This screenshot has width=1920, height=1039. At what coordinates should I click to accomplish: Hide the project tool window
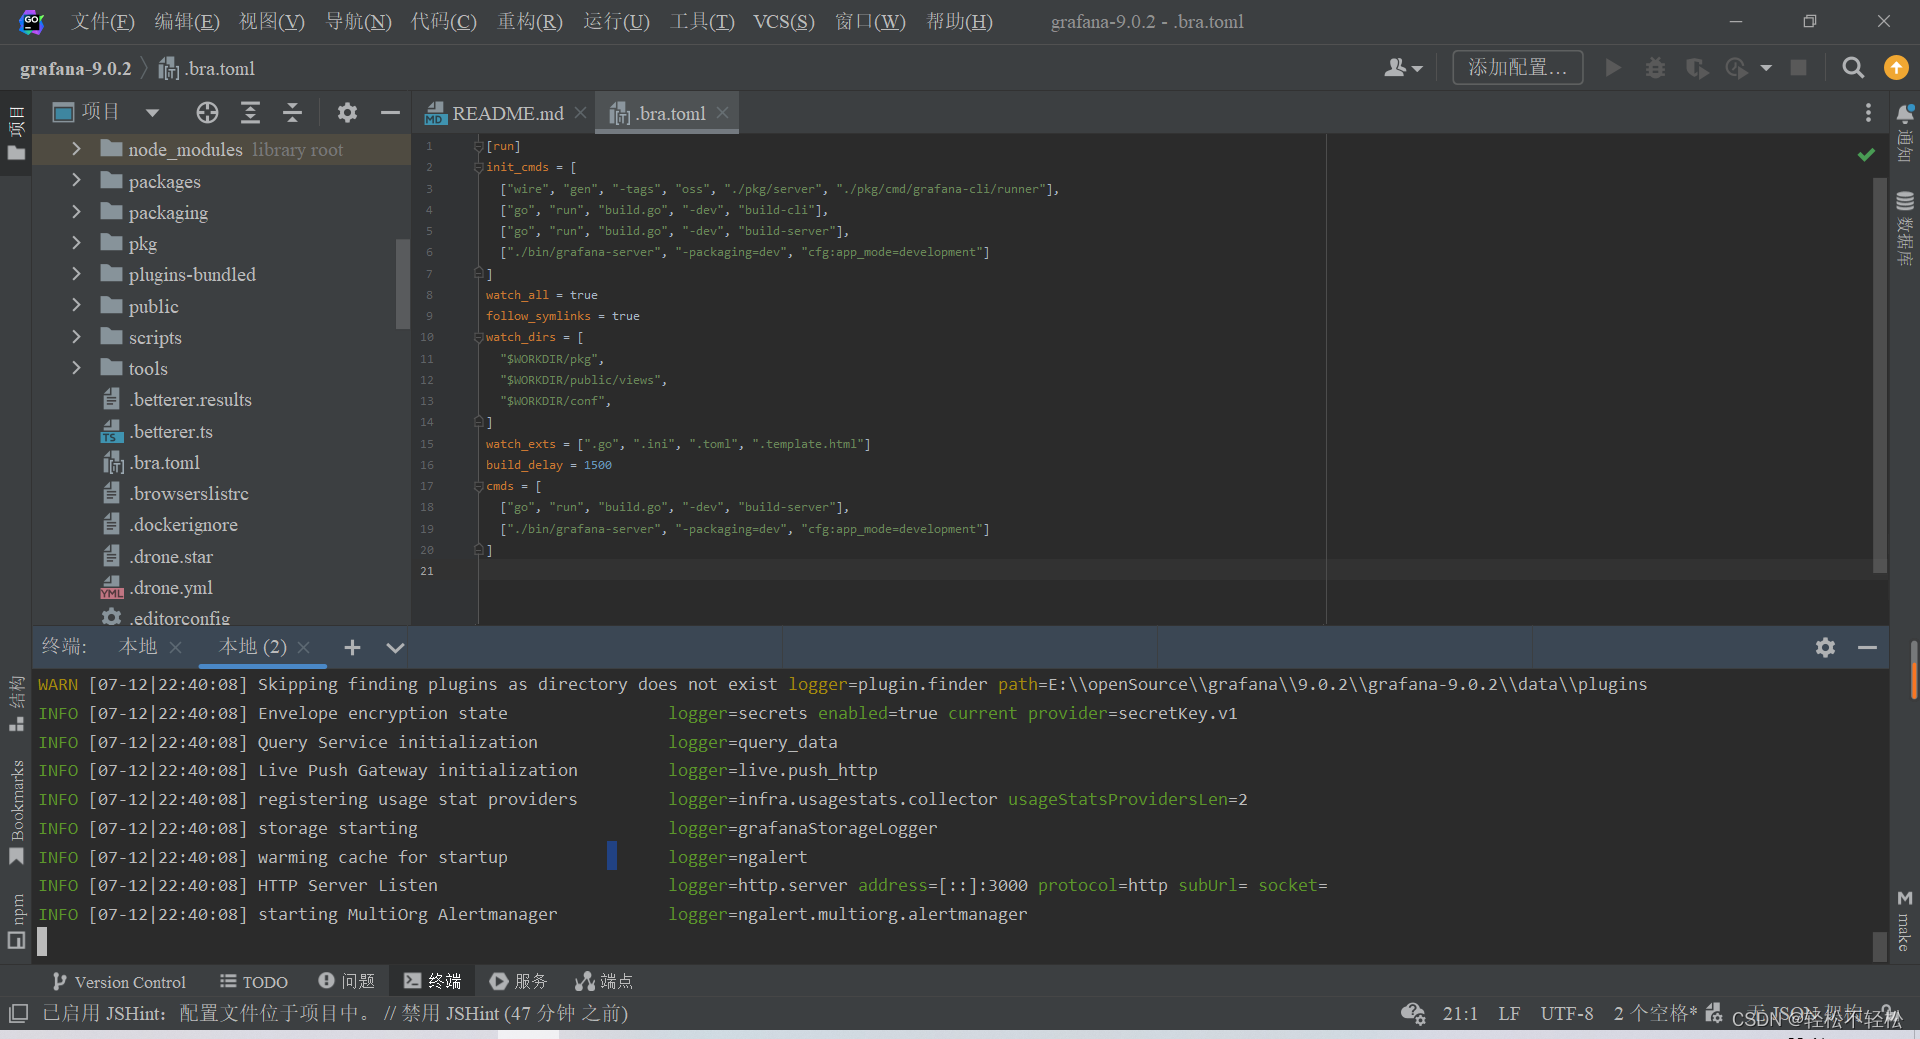(x=390, y=113)
